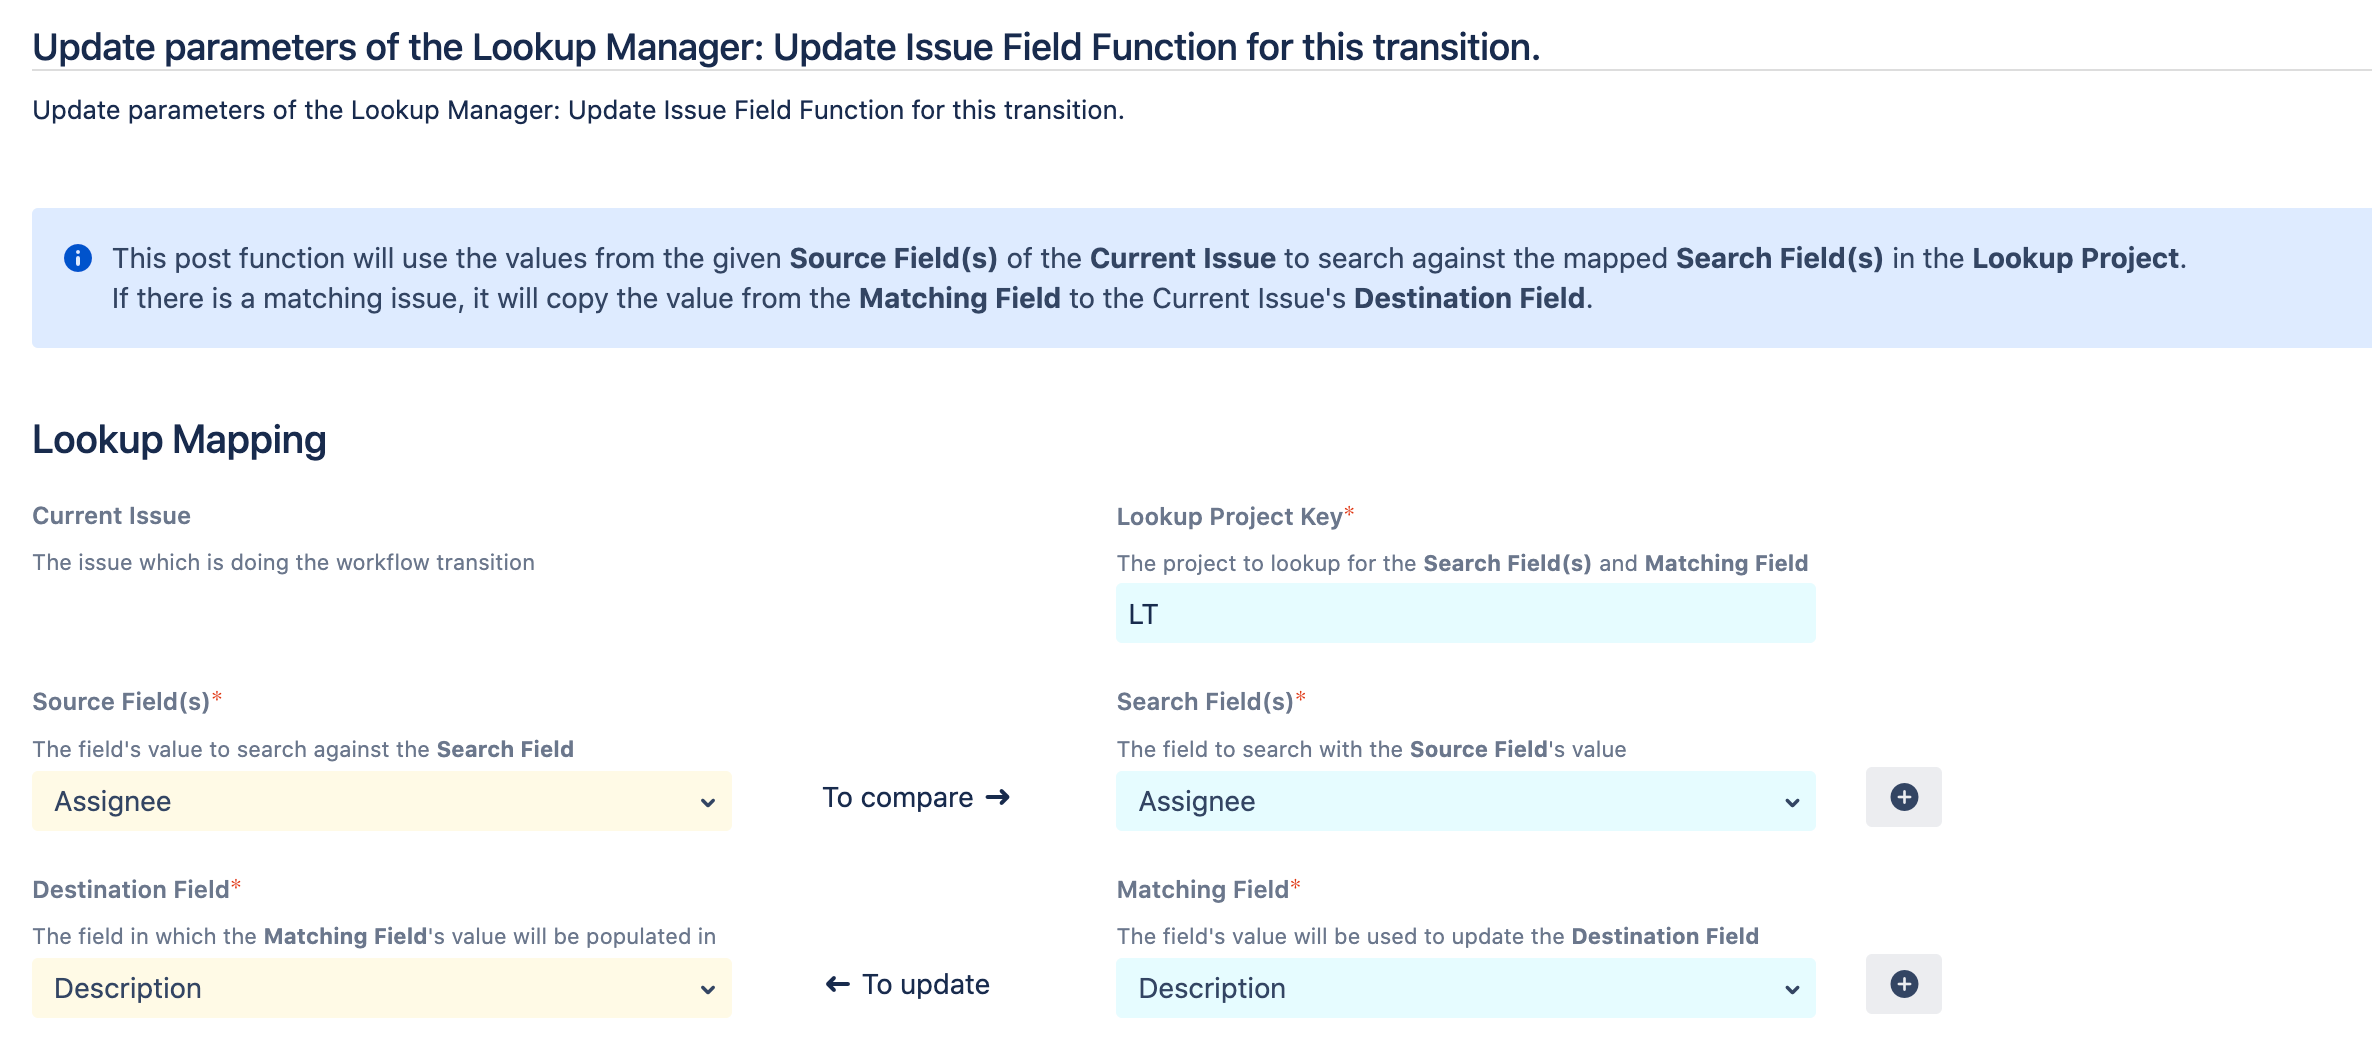Click the Lookup Mapping section heading

(179, 440)
